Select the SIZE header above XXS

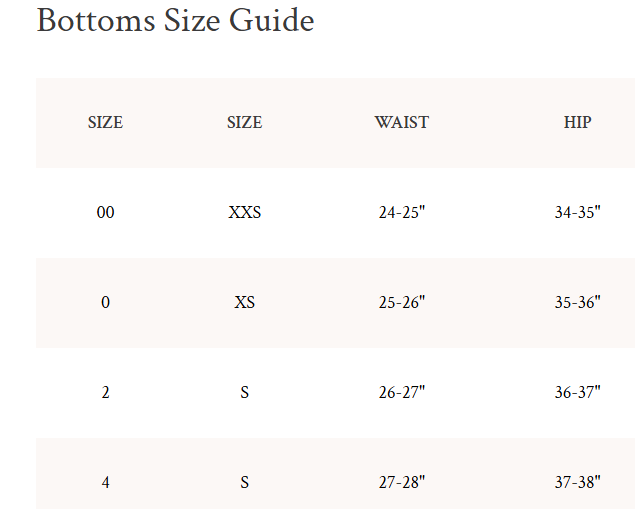point(244,123)
